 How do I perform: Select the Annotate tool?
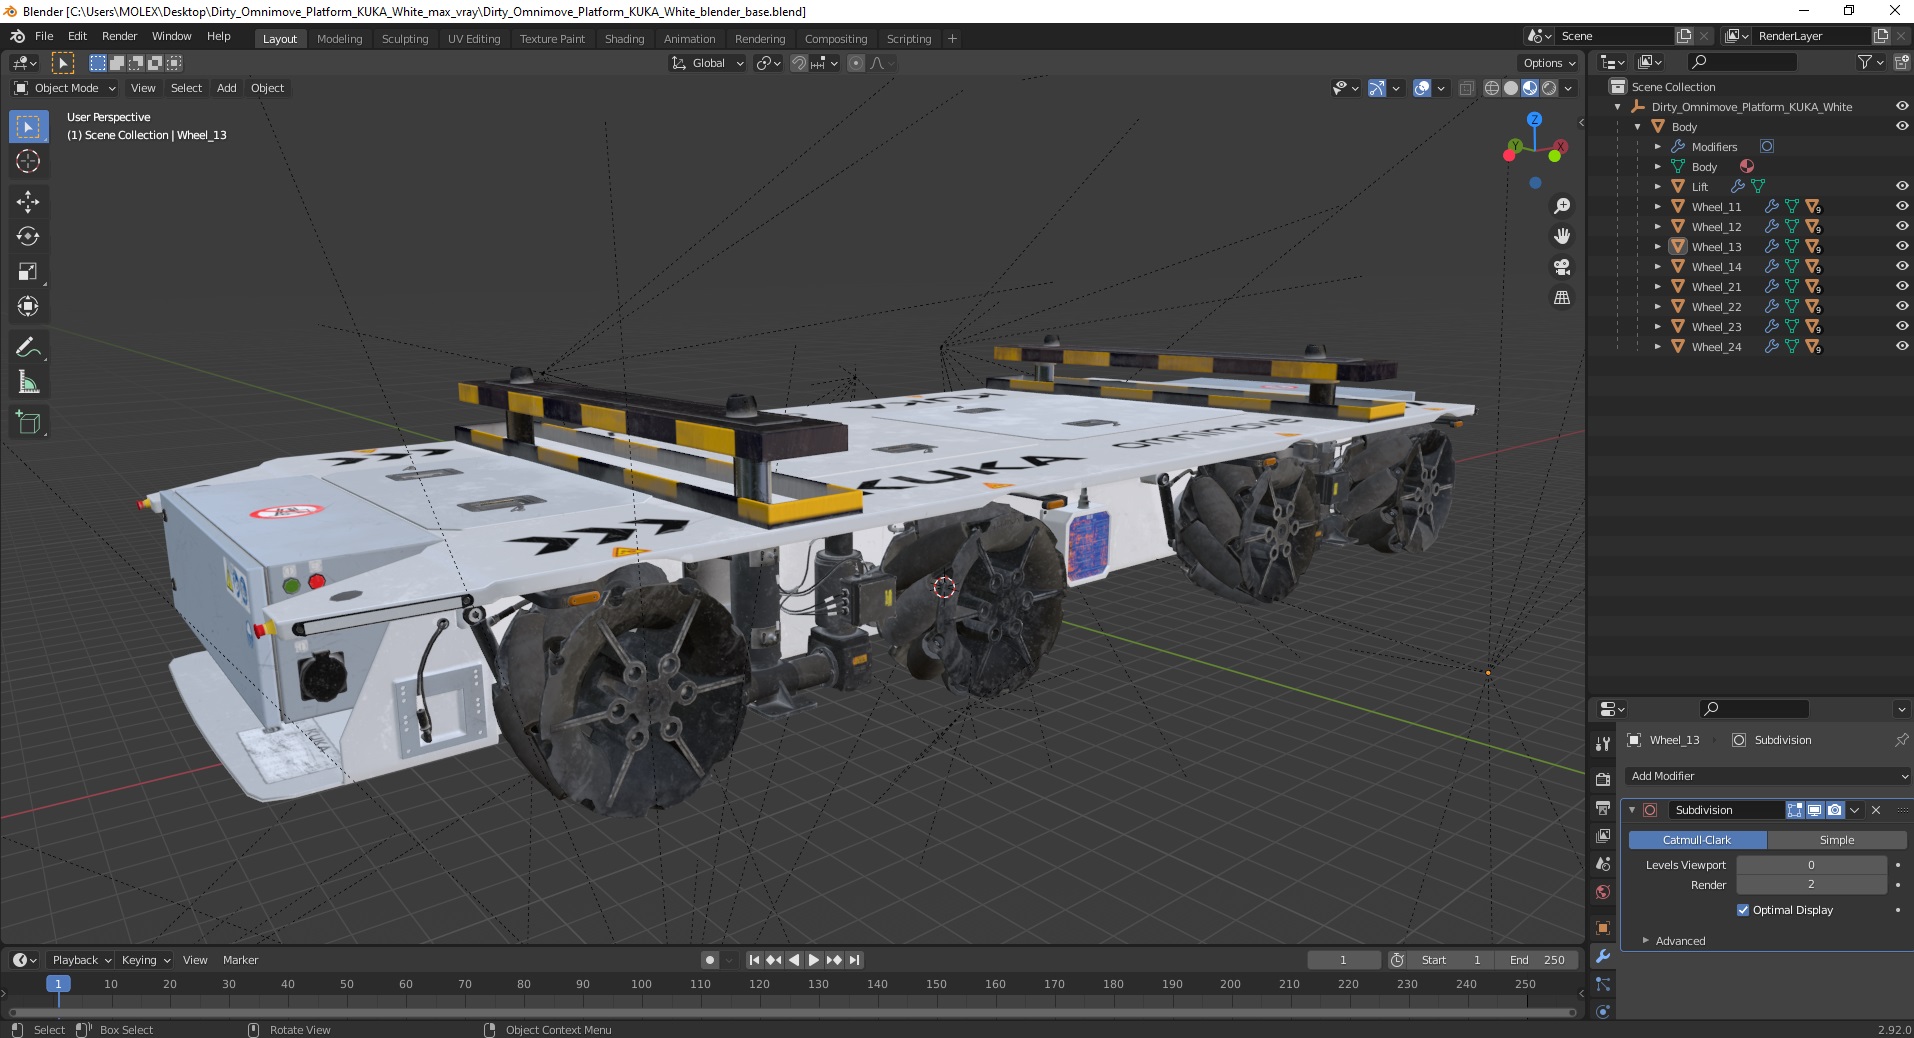coord(28,347)
